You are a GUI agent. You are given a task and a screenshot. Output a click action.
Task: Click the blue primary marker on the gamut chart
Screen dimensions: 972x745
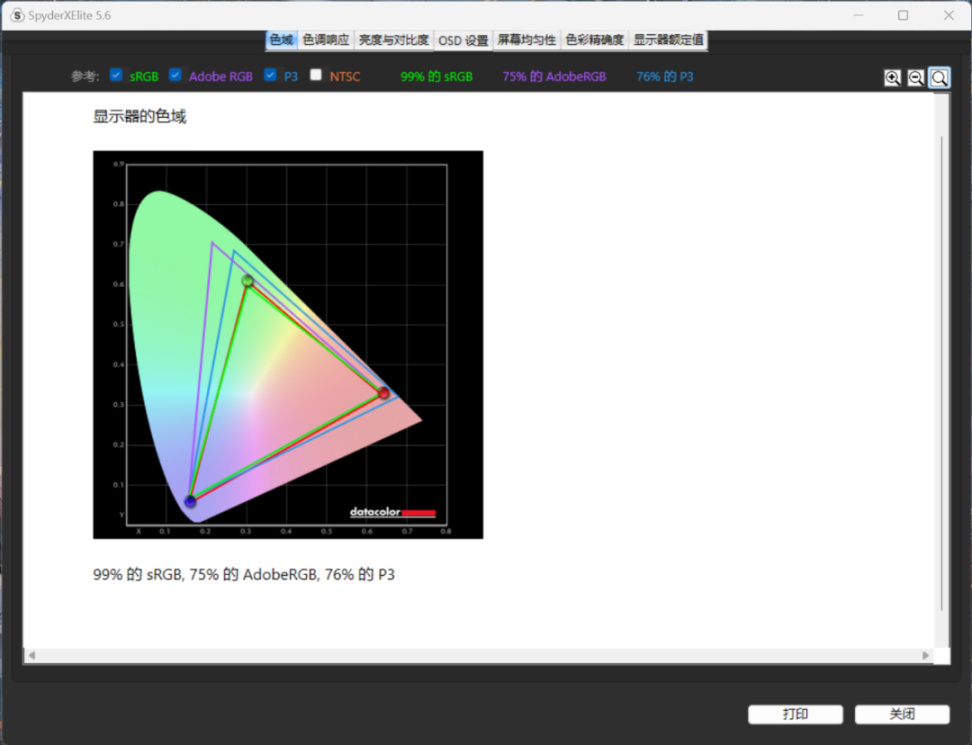point(190,501)
